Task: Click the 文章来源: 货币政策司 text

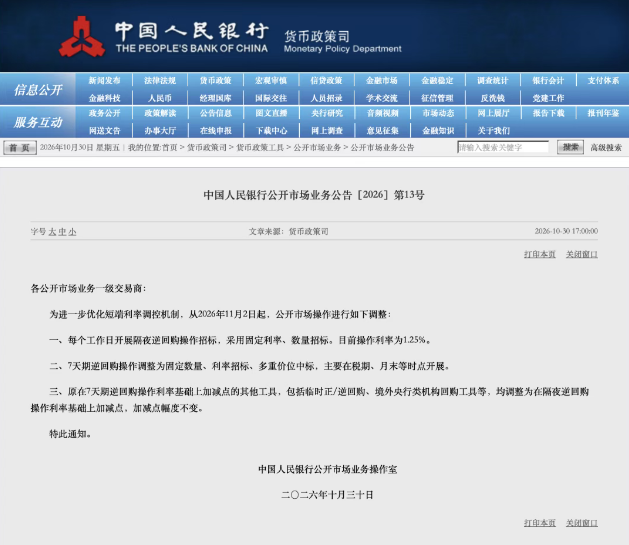Action: pos(288,231)
